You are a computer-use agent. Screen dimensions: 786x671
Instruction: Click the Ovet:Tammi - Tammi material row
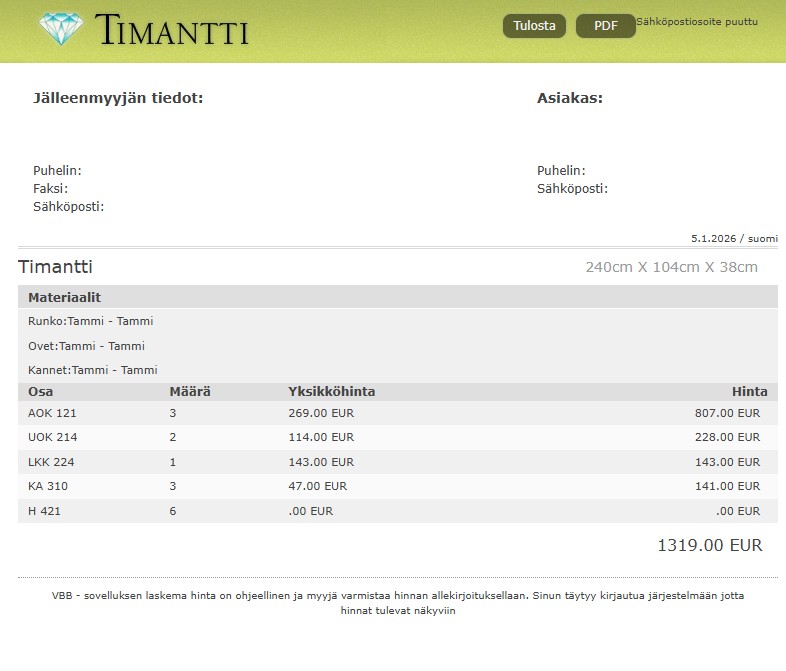pos(86,346)
